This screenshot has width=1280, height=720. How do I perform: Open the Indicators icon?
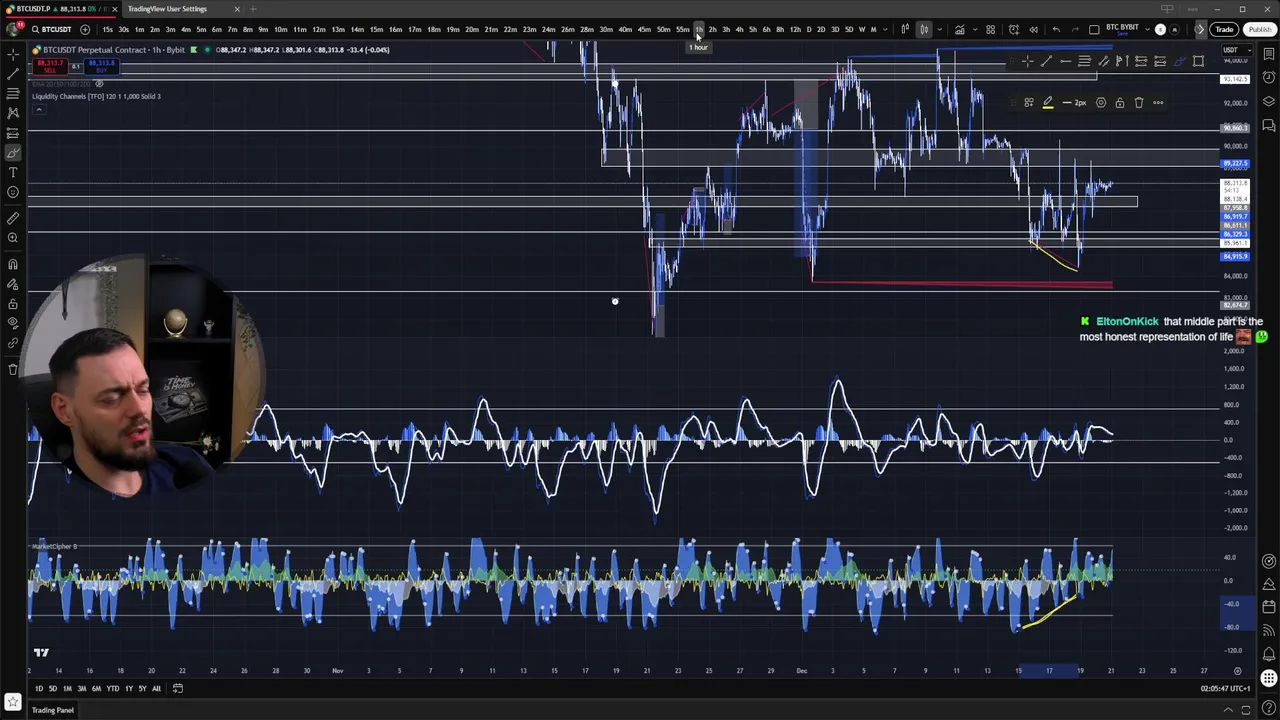(x=960, y=29)
